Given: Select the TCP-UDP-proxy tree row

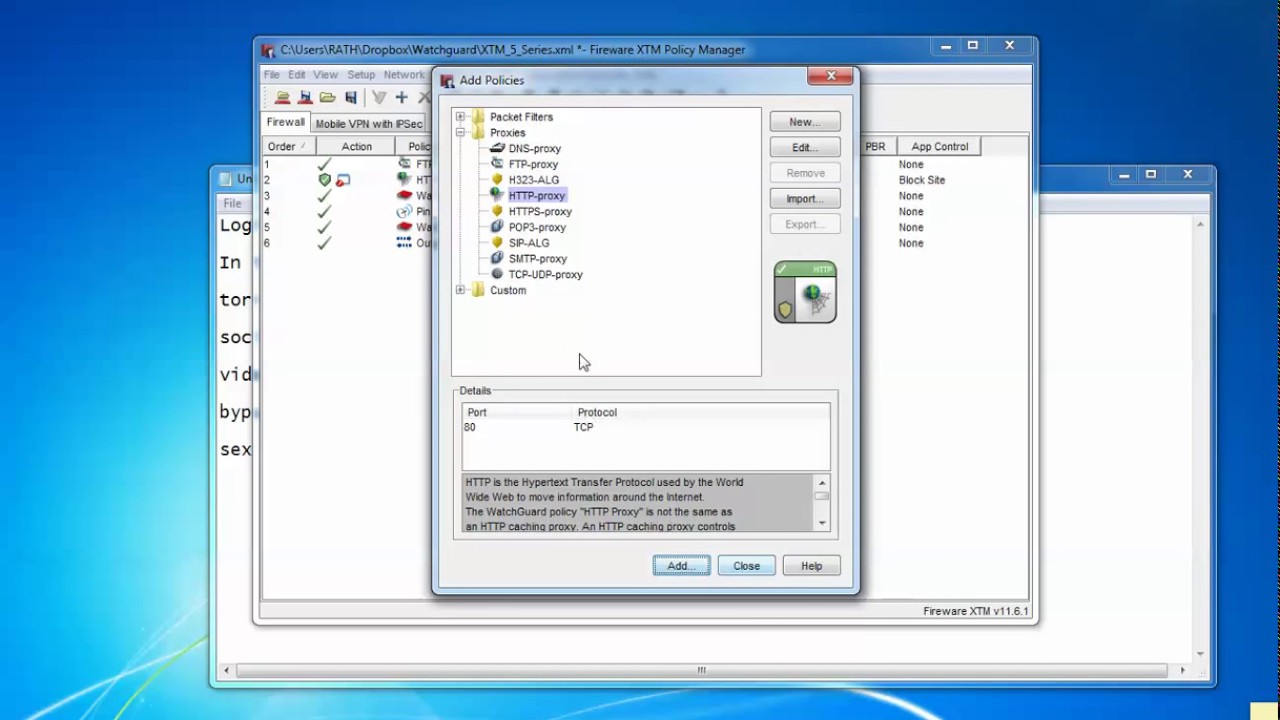Looking at the screenshot, I should pos(545,274).
